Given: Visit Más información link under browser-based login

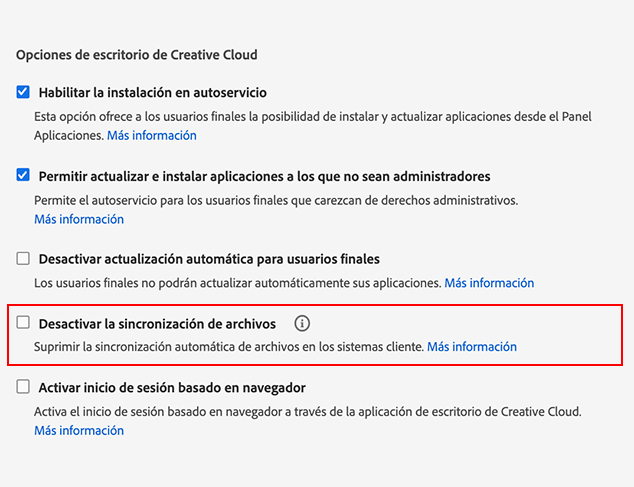Looking at the screenshot, I should [x=79, y=430].
